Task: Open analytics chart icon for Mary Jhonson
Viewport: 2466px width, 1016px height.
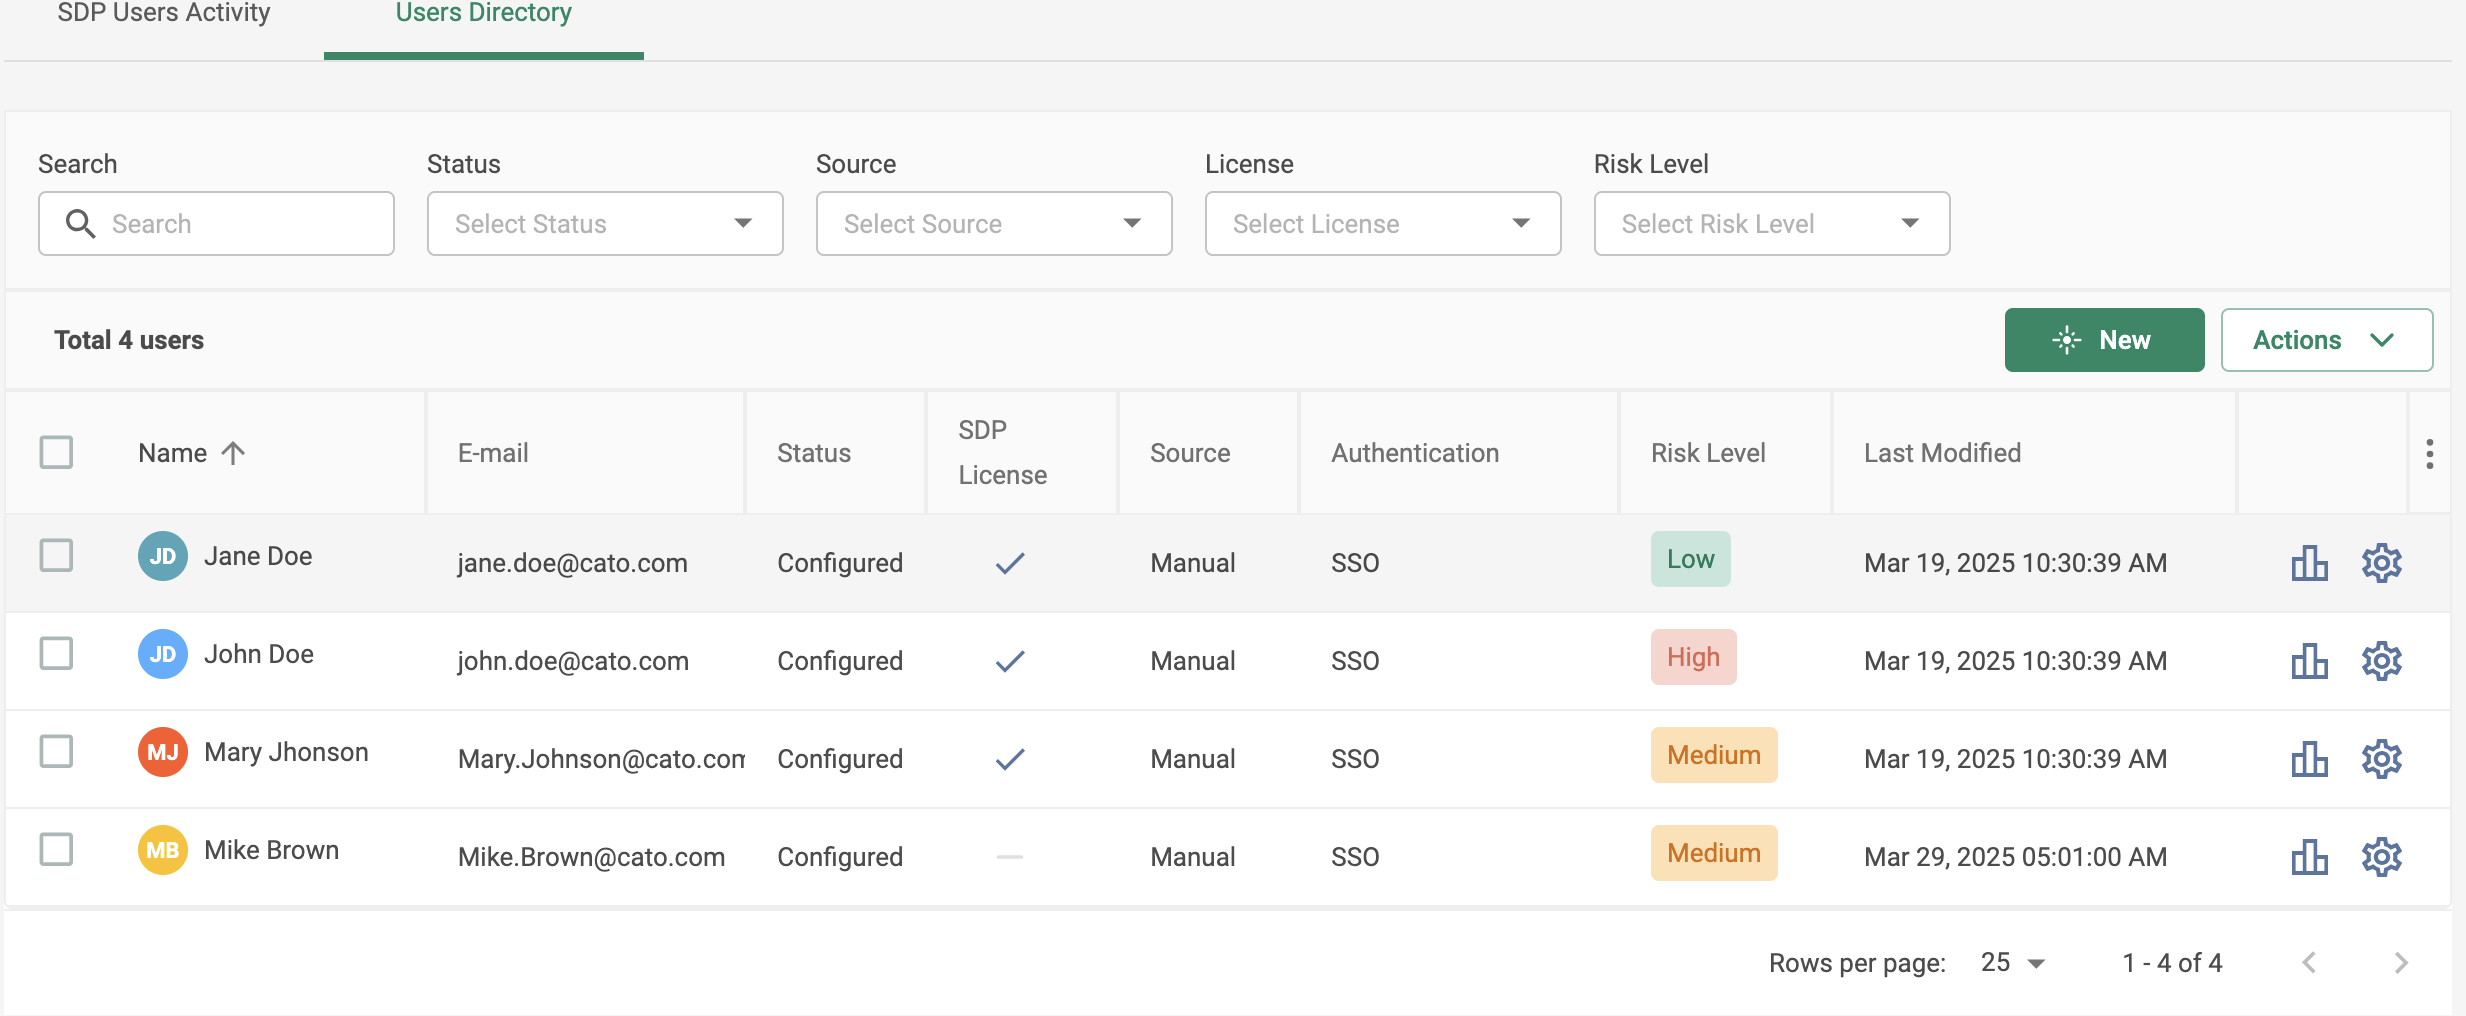Action: [2309, 759]
